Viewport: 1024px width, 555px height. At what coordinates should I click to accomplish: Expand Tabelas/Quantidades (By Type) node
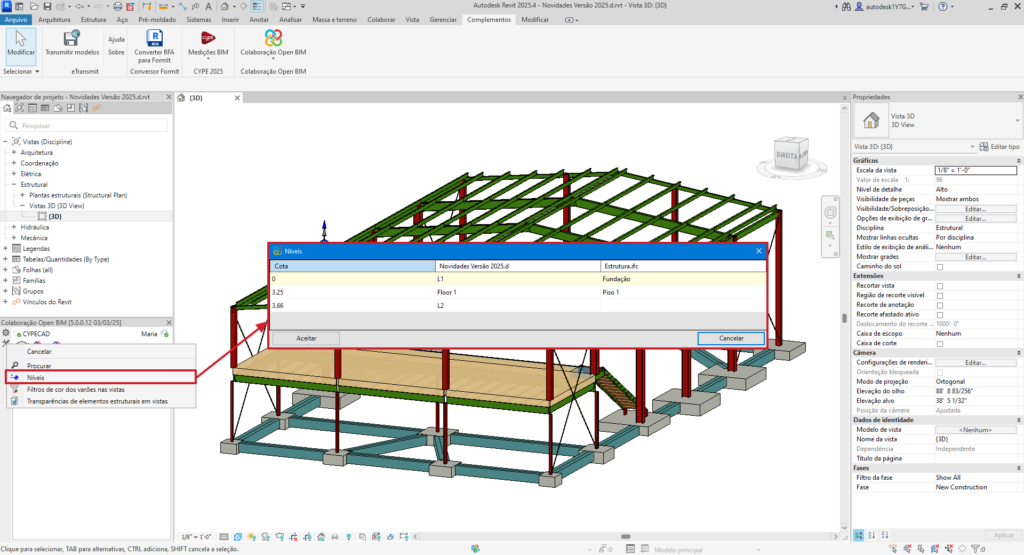pyautogui.click(x=5, y=259)
